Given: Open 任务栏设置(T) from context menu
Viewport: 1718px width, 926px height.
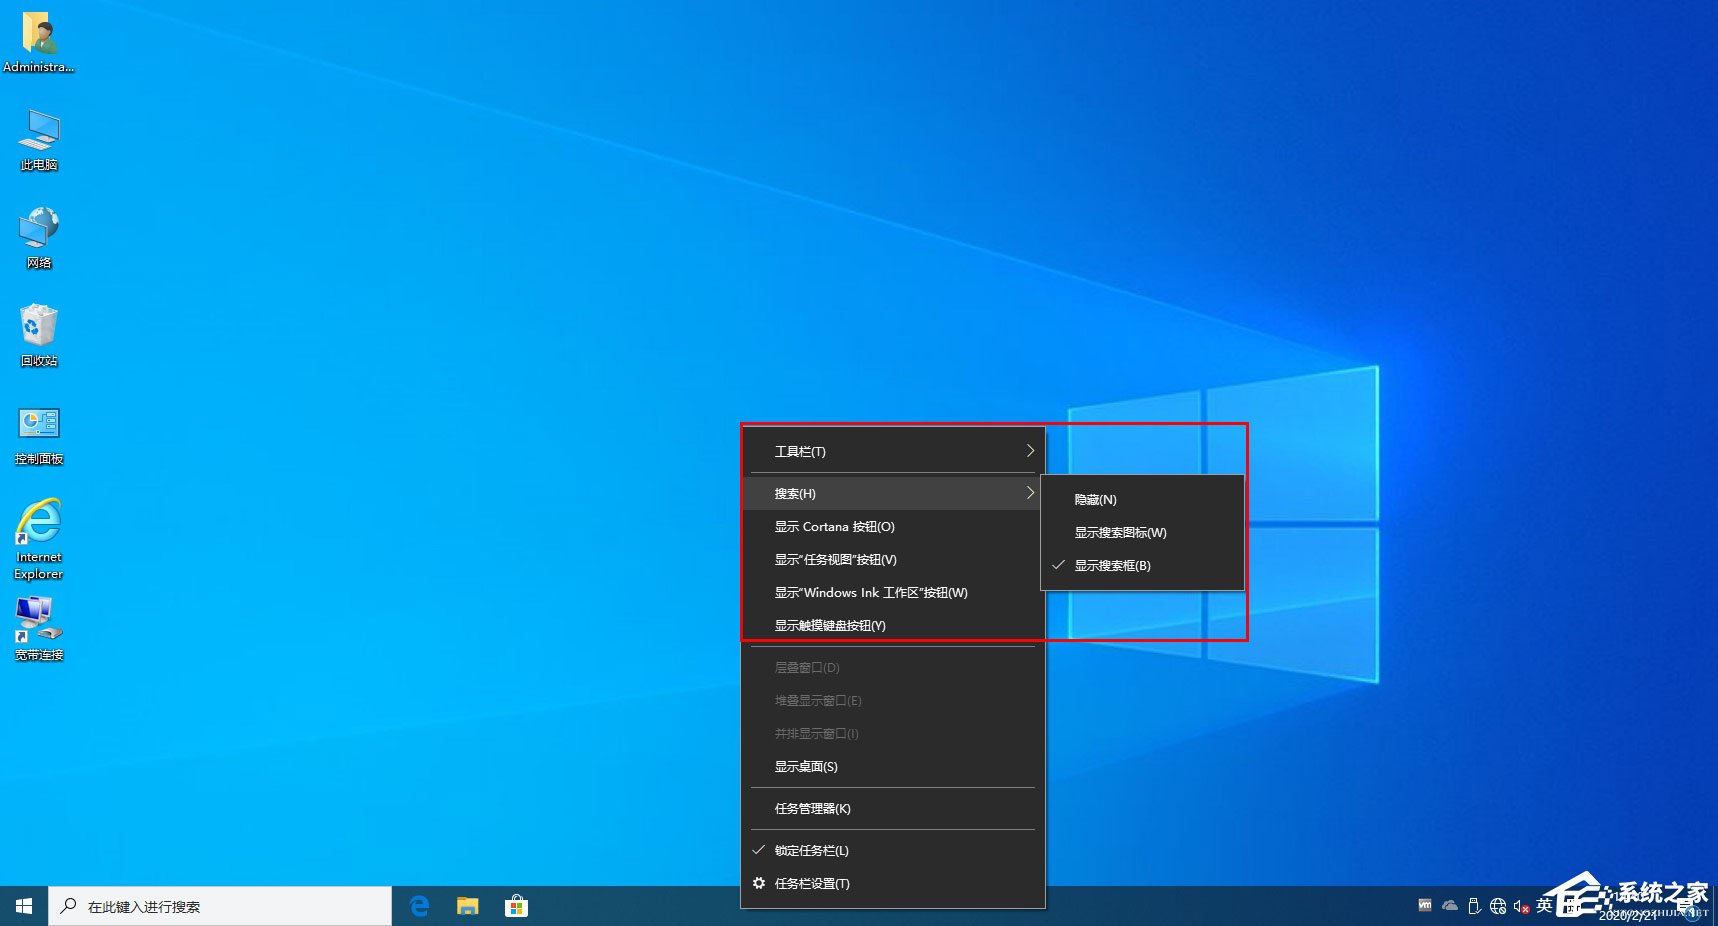Looking at the screenshot, I should click(893, 883).
